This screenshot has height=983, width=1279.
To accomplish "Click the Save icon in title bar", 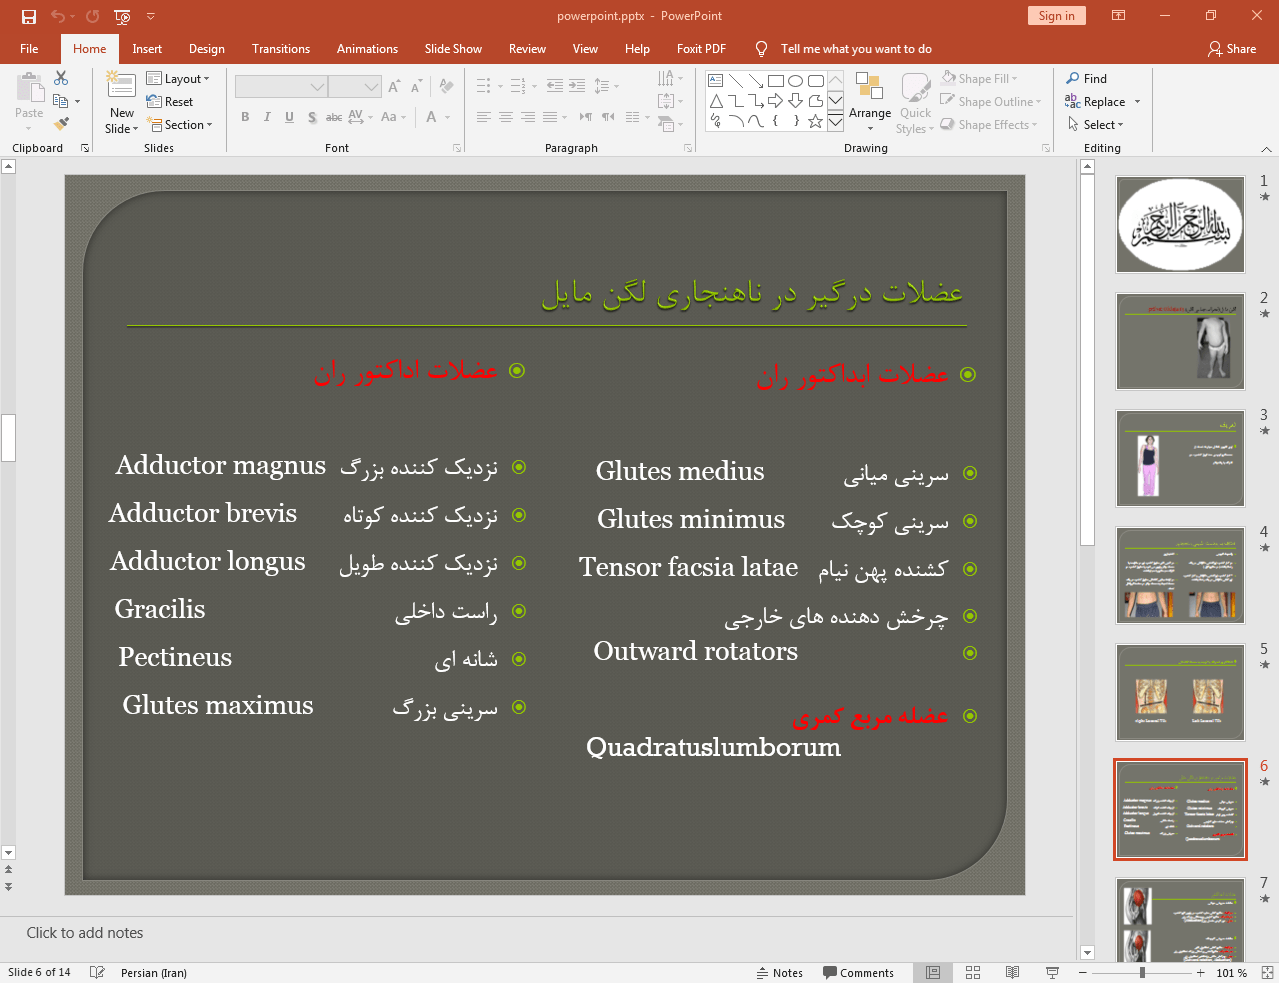I will coord(28,16).
